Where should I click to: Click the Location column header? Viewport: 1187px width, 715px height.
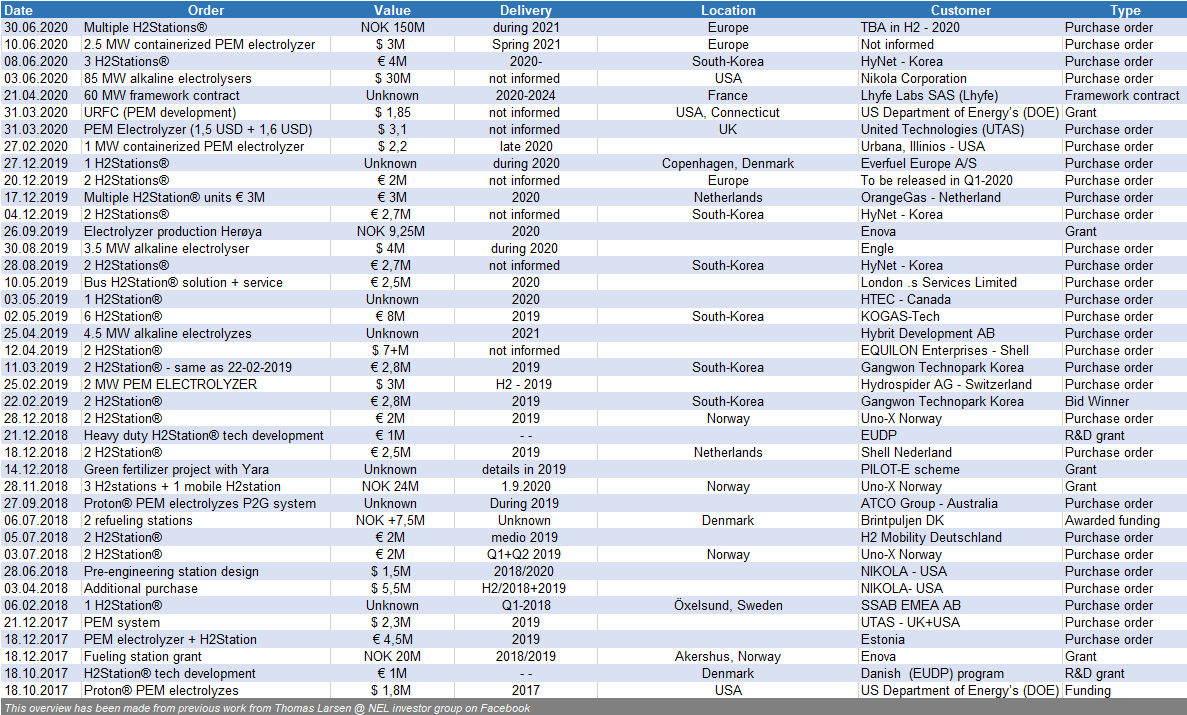[x=727, y=10]
